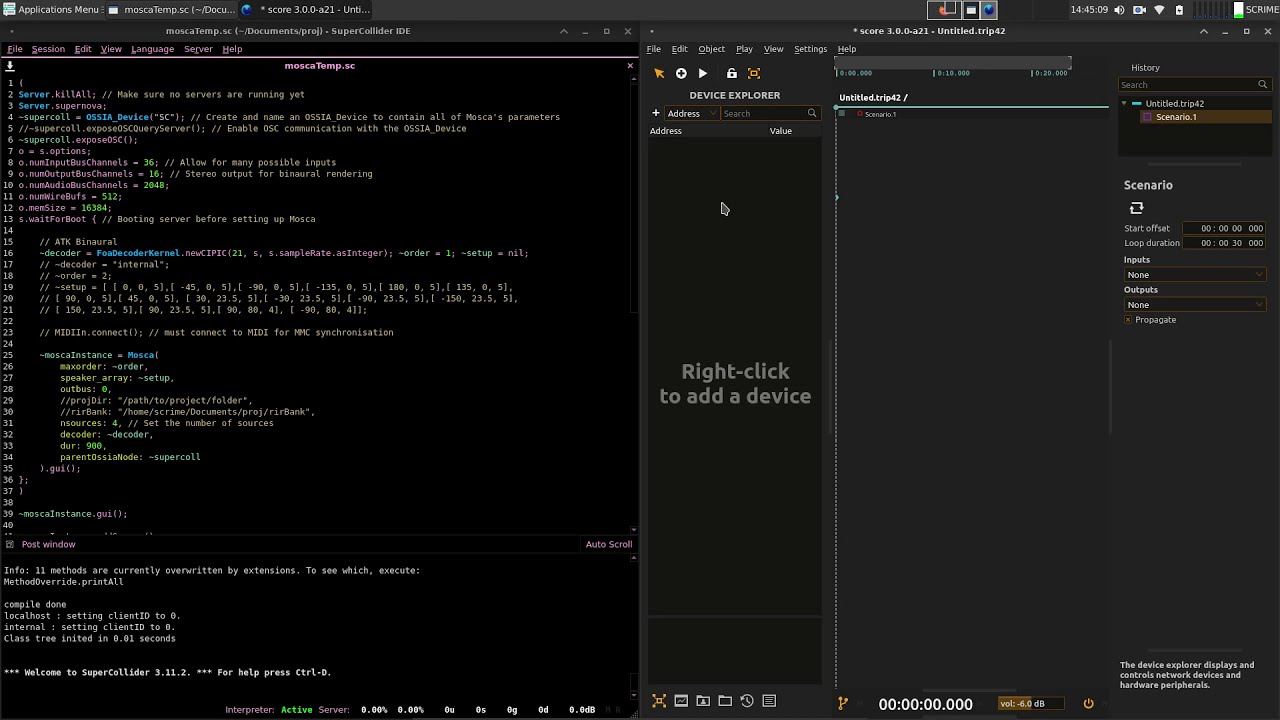Viewport: 1280px width, 720px height.
Task: Click the zoom-to-fit frame icon
Action: pos(754,73)
